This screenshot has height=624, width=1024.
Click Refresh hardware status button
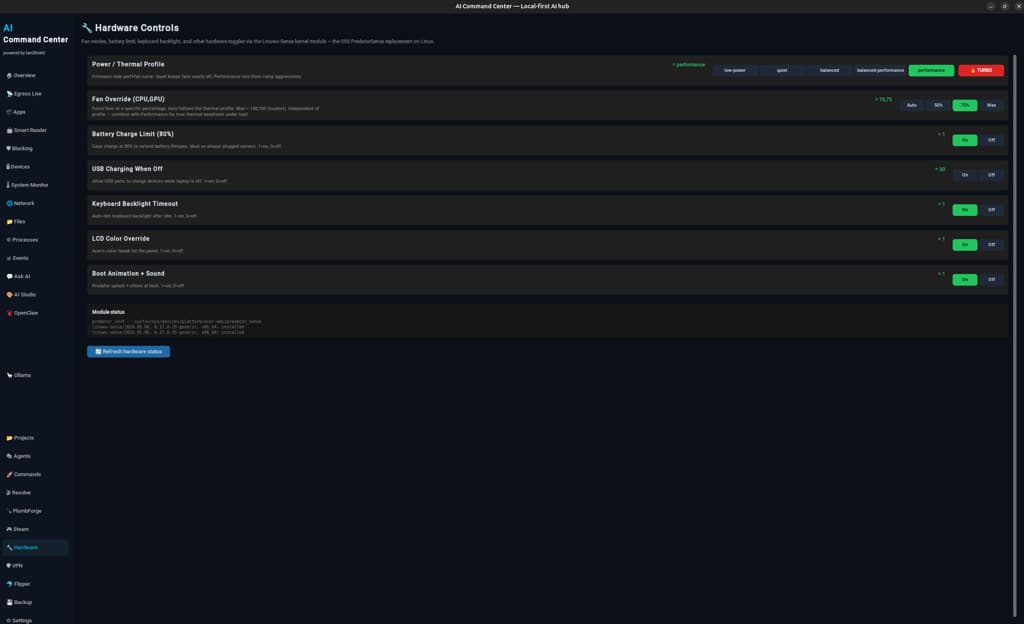129,352
